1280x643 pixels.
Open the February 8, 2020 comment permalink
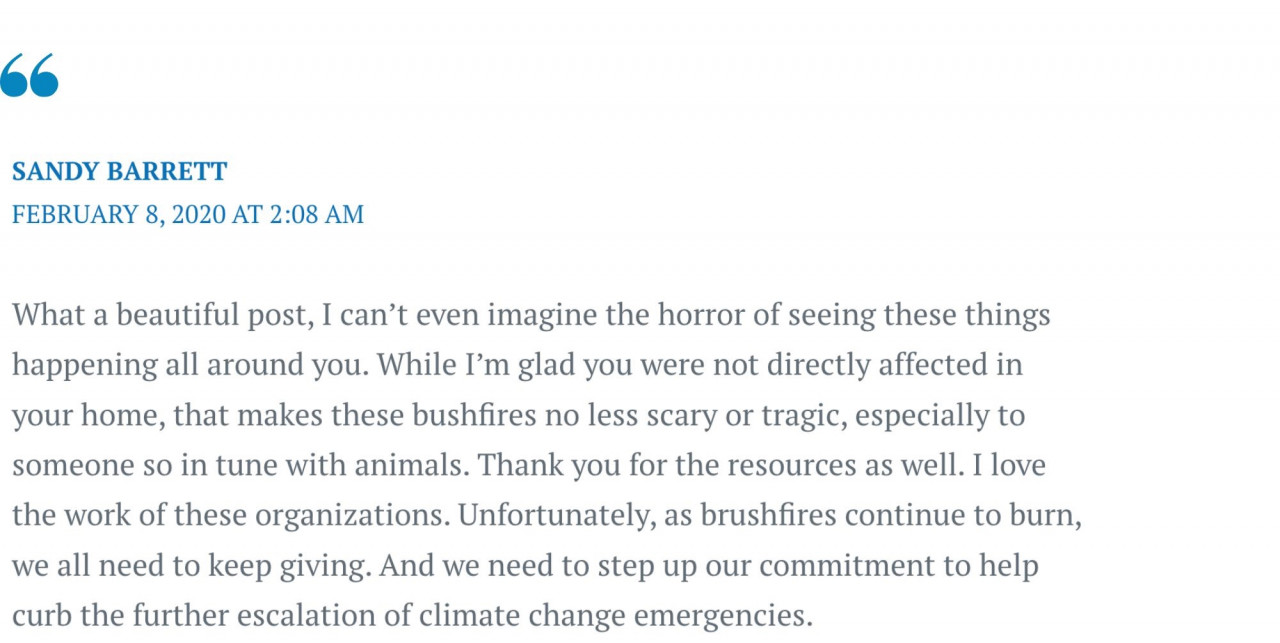click(x=188, y=214)
